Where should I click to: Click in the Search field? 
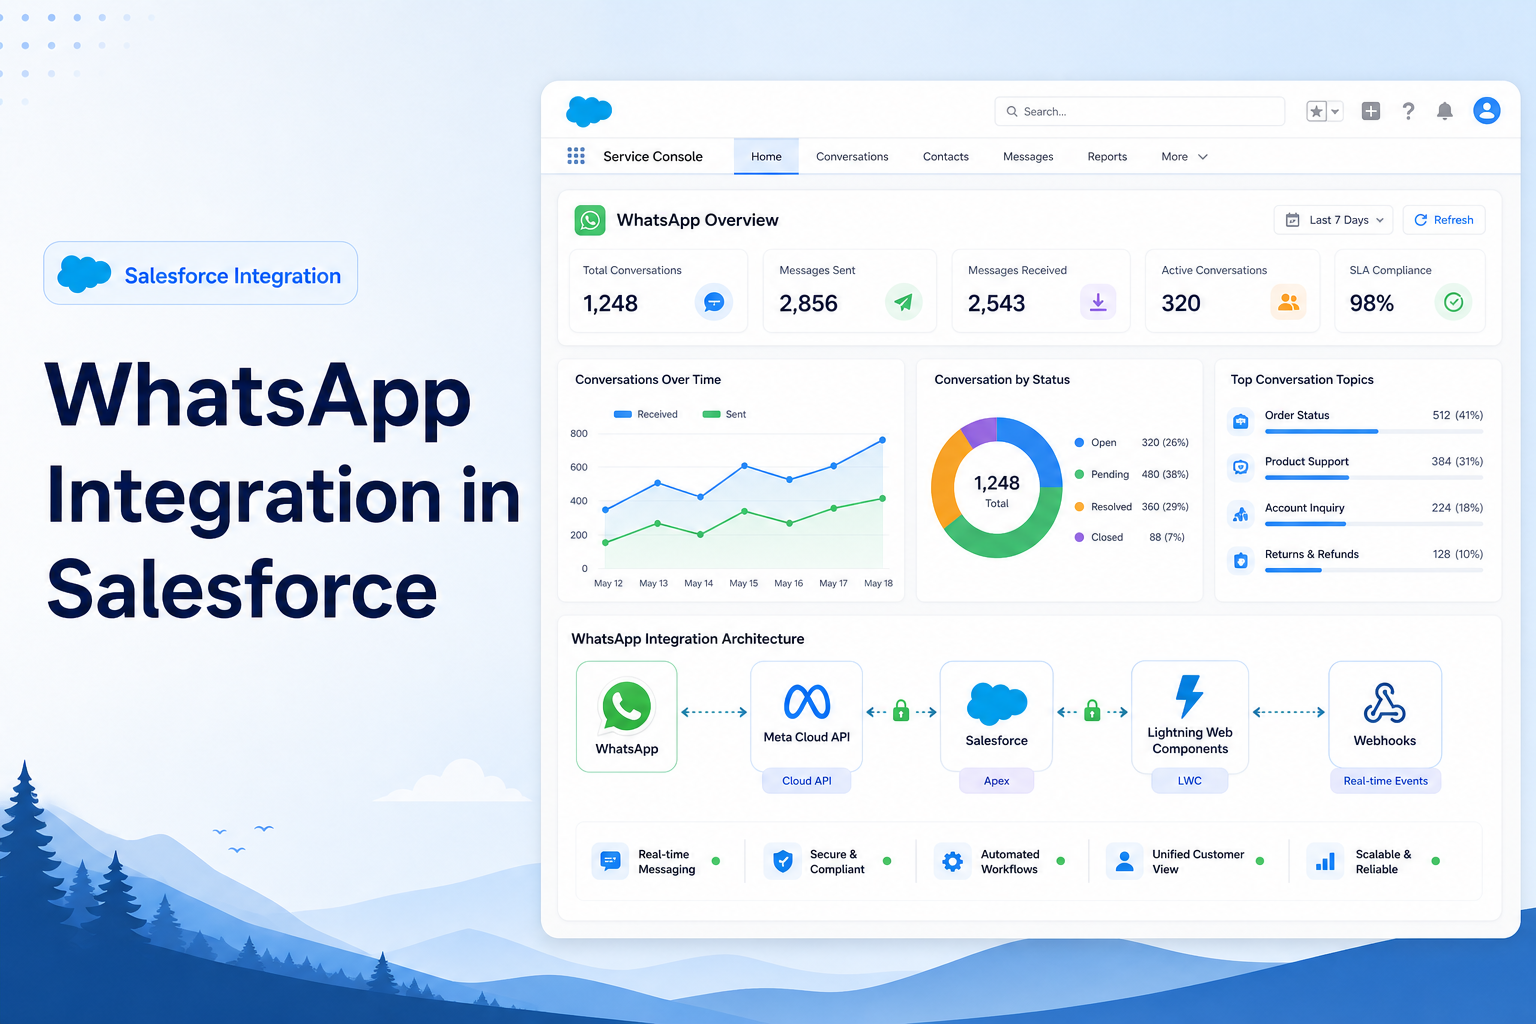pos(1140,111)
